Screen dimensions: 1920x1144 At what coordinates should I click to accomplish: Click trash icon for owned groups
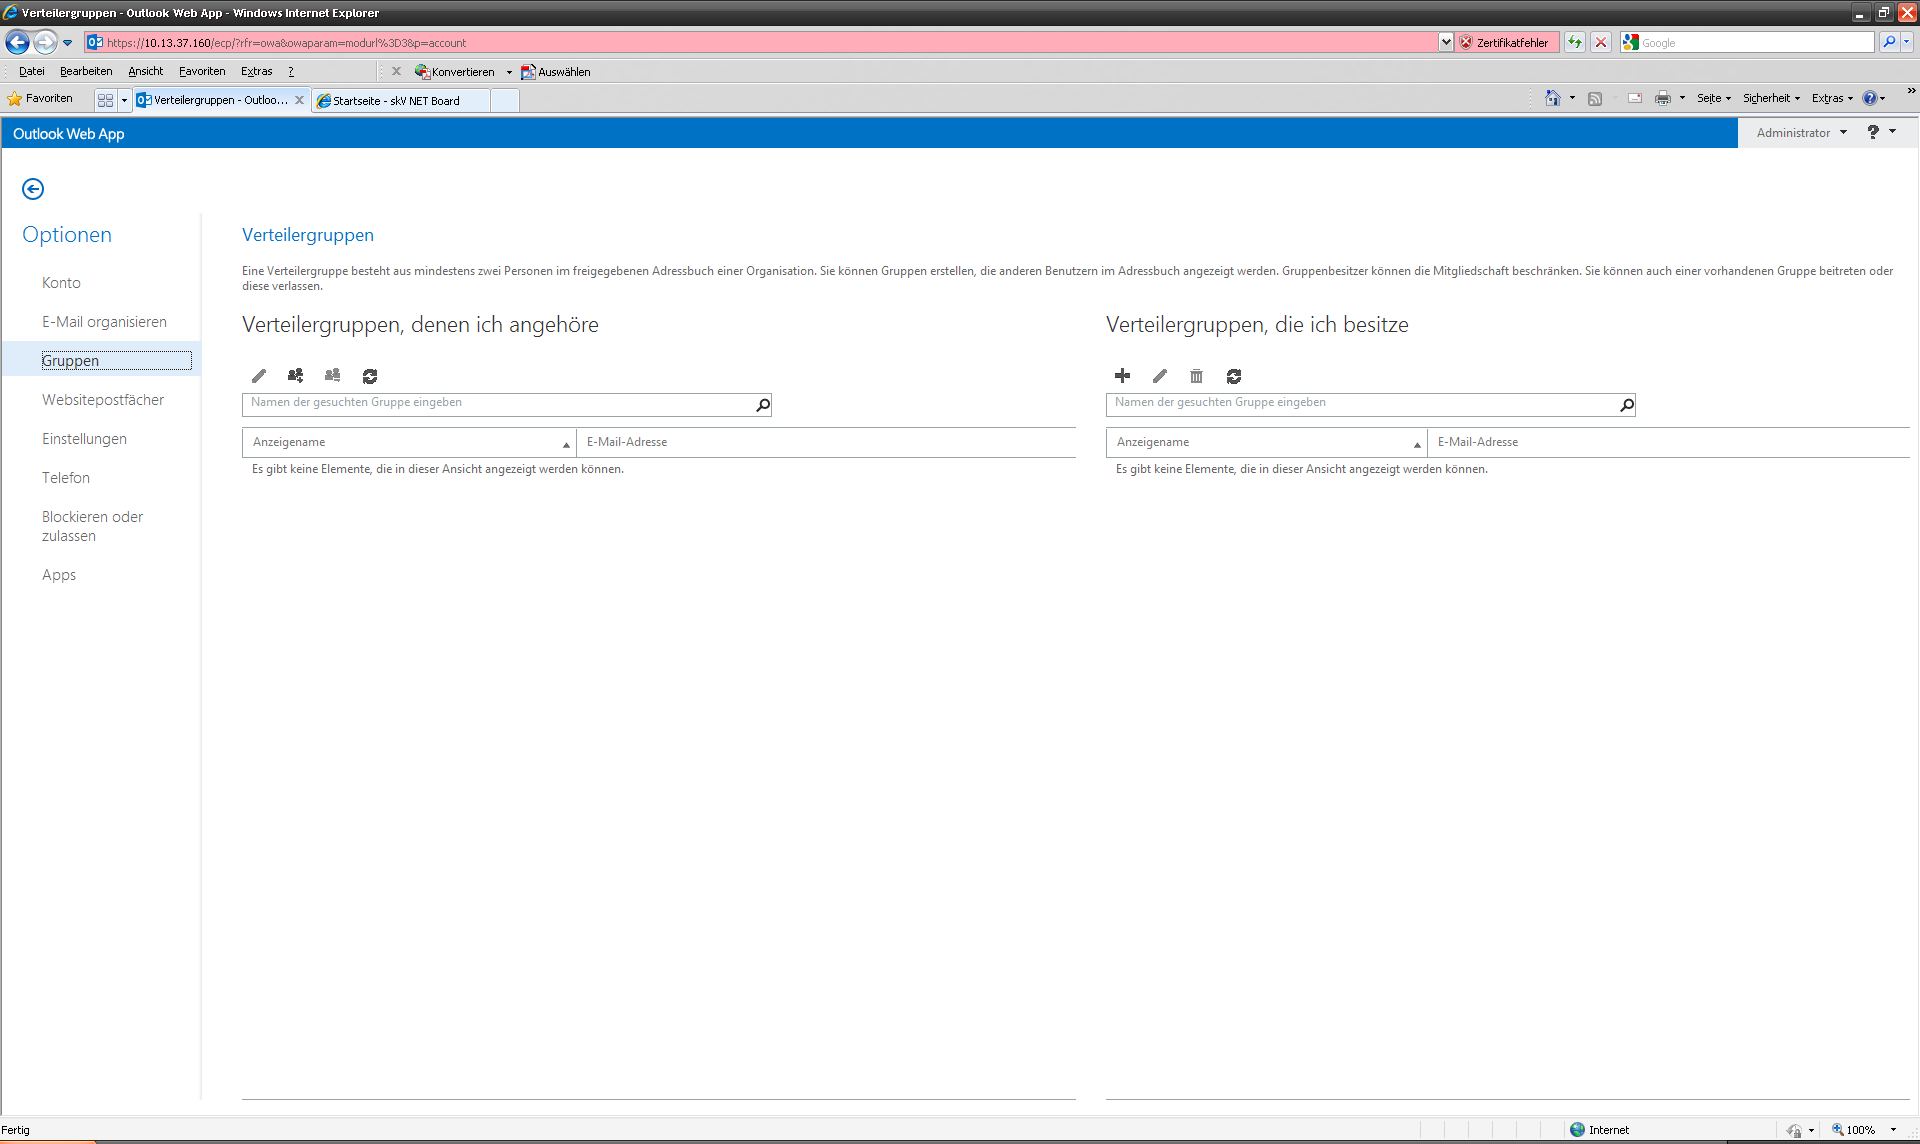1196,376
